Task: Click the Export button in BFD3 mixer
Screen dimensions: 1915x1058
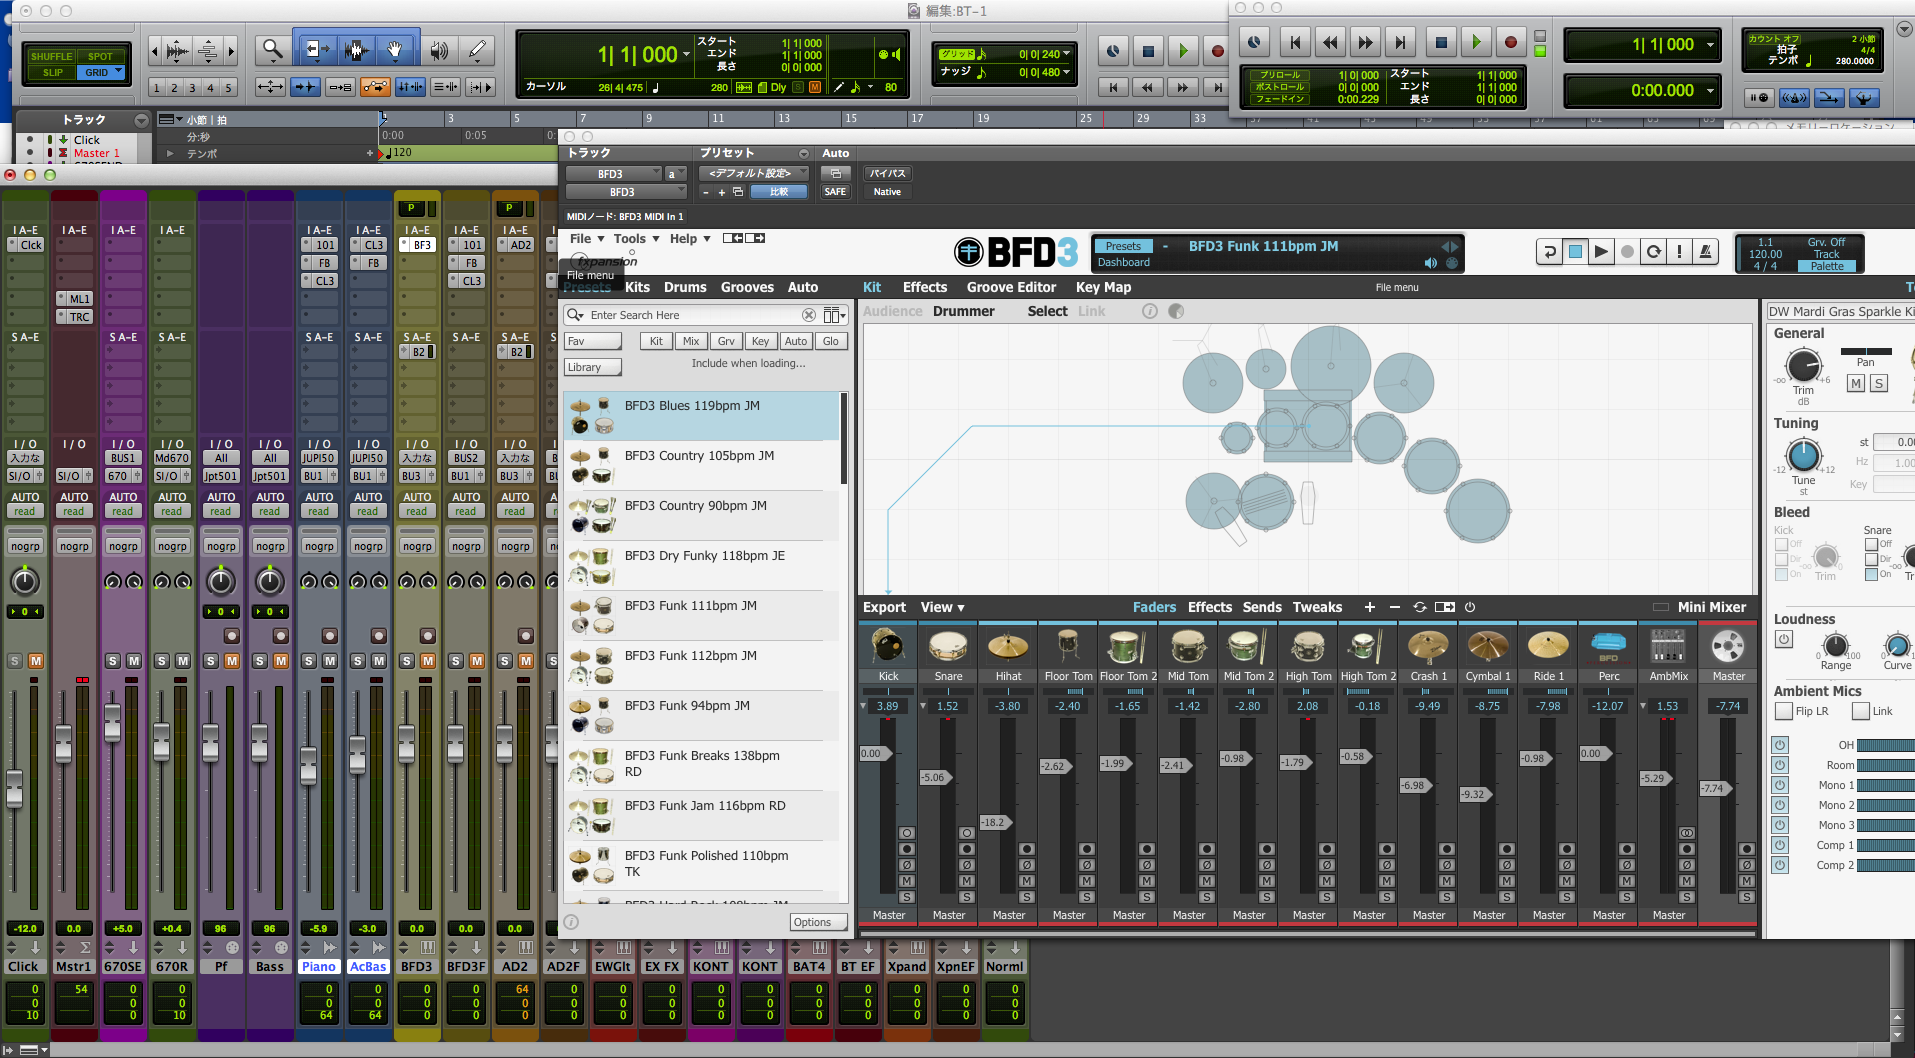Action: 884,607
